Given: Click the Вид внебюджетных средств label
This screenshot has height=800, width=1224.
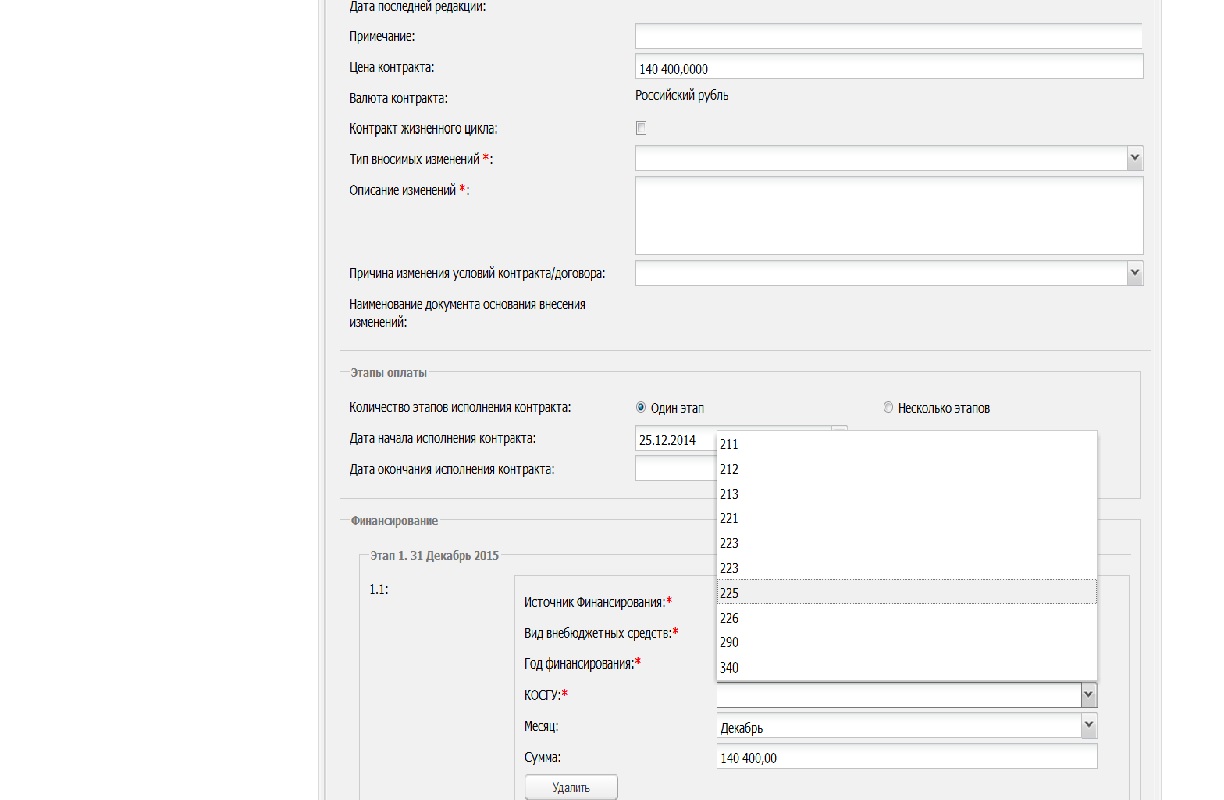Looking at the screenshot, I should pos(601,633).
